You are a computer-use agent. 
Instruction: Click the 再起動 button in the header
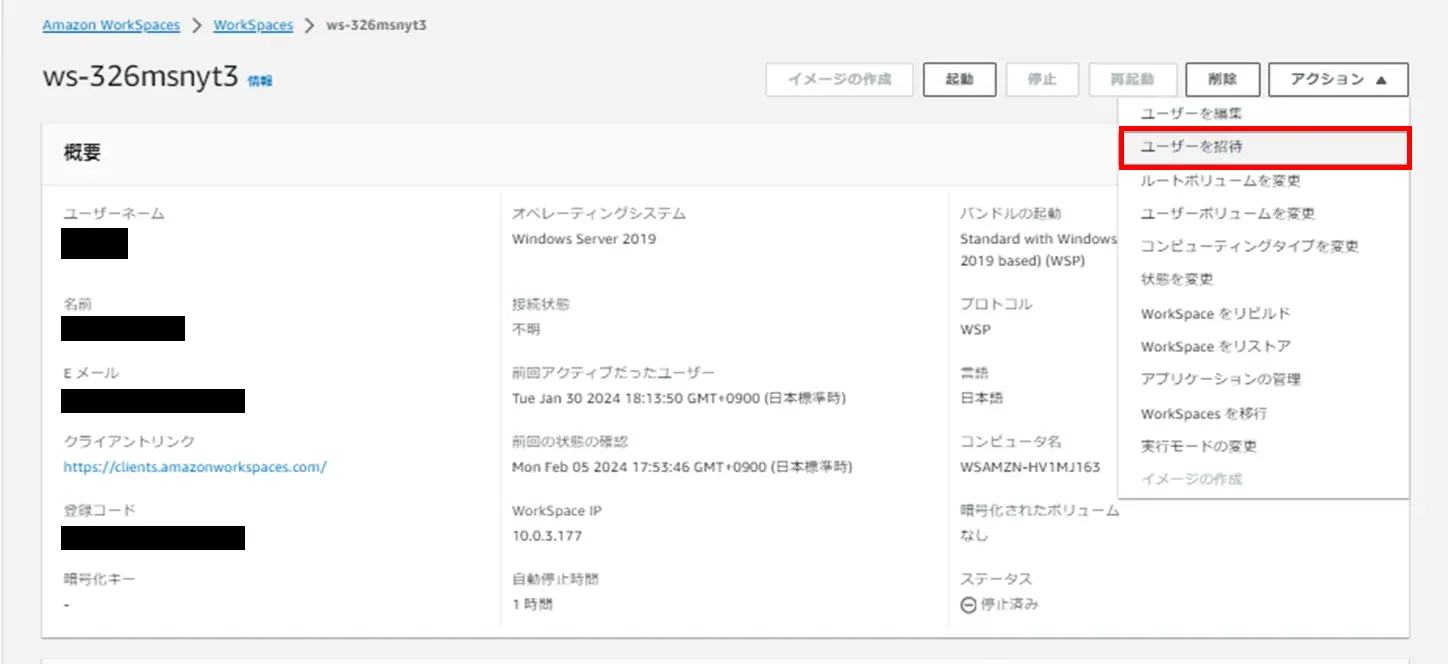[1132, 80]
